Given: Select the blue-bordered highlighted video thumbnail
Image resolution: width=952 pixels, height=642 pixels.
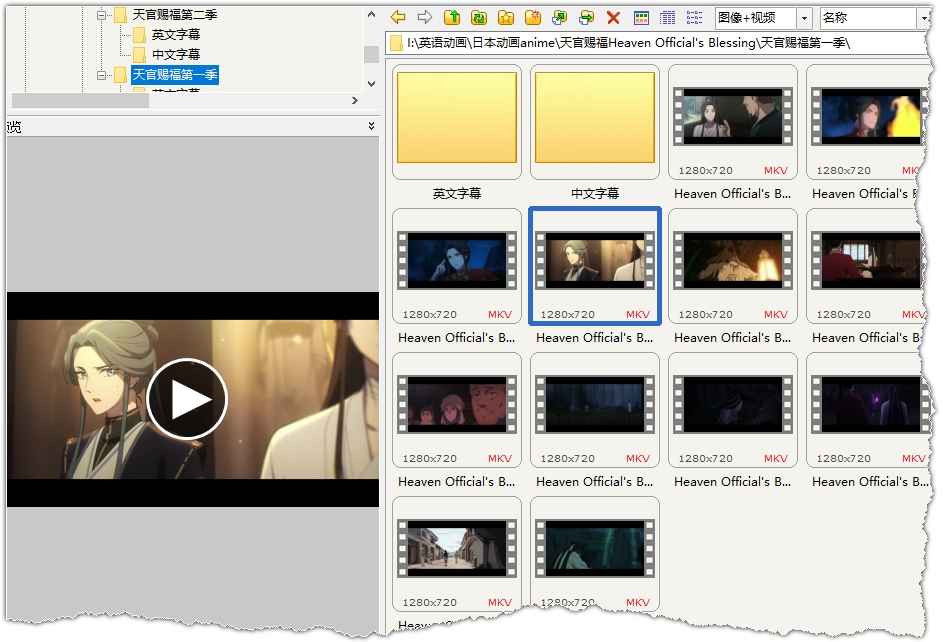Looking at the screenshot, I should pyautogui.click(x=595, y=266).
